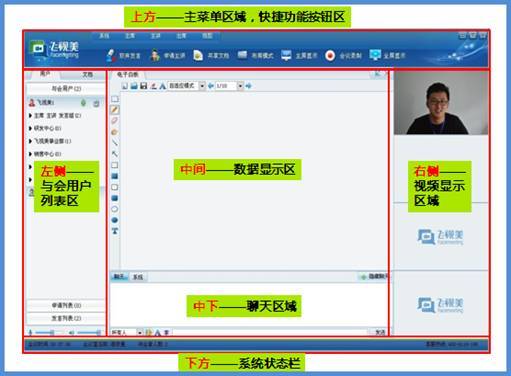Click the attendee users list header
This screenshot has height=376, width=511.
66,88
